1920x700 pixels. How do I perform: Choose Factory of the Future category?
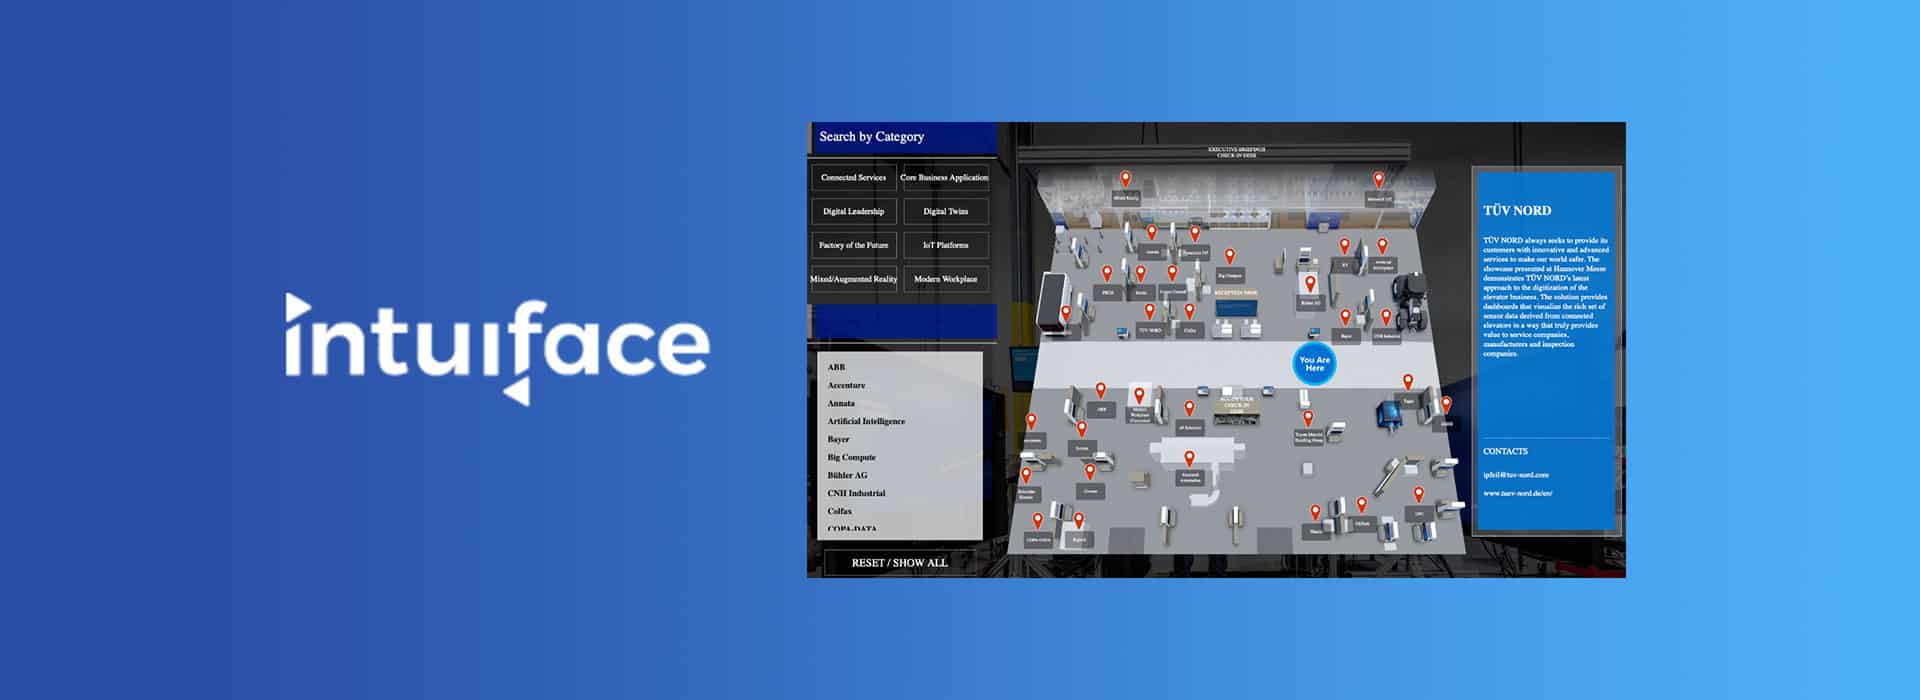pos(853,245)
